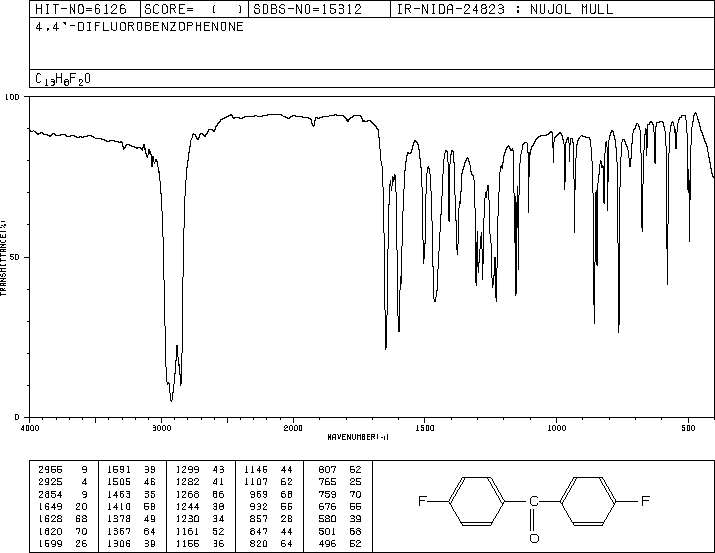The width and height of the screenshot is (715, 553).
Task: Click the SCORE= header field
Action: (x=194, y=9)
